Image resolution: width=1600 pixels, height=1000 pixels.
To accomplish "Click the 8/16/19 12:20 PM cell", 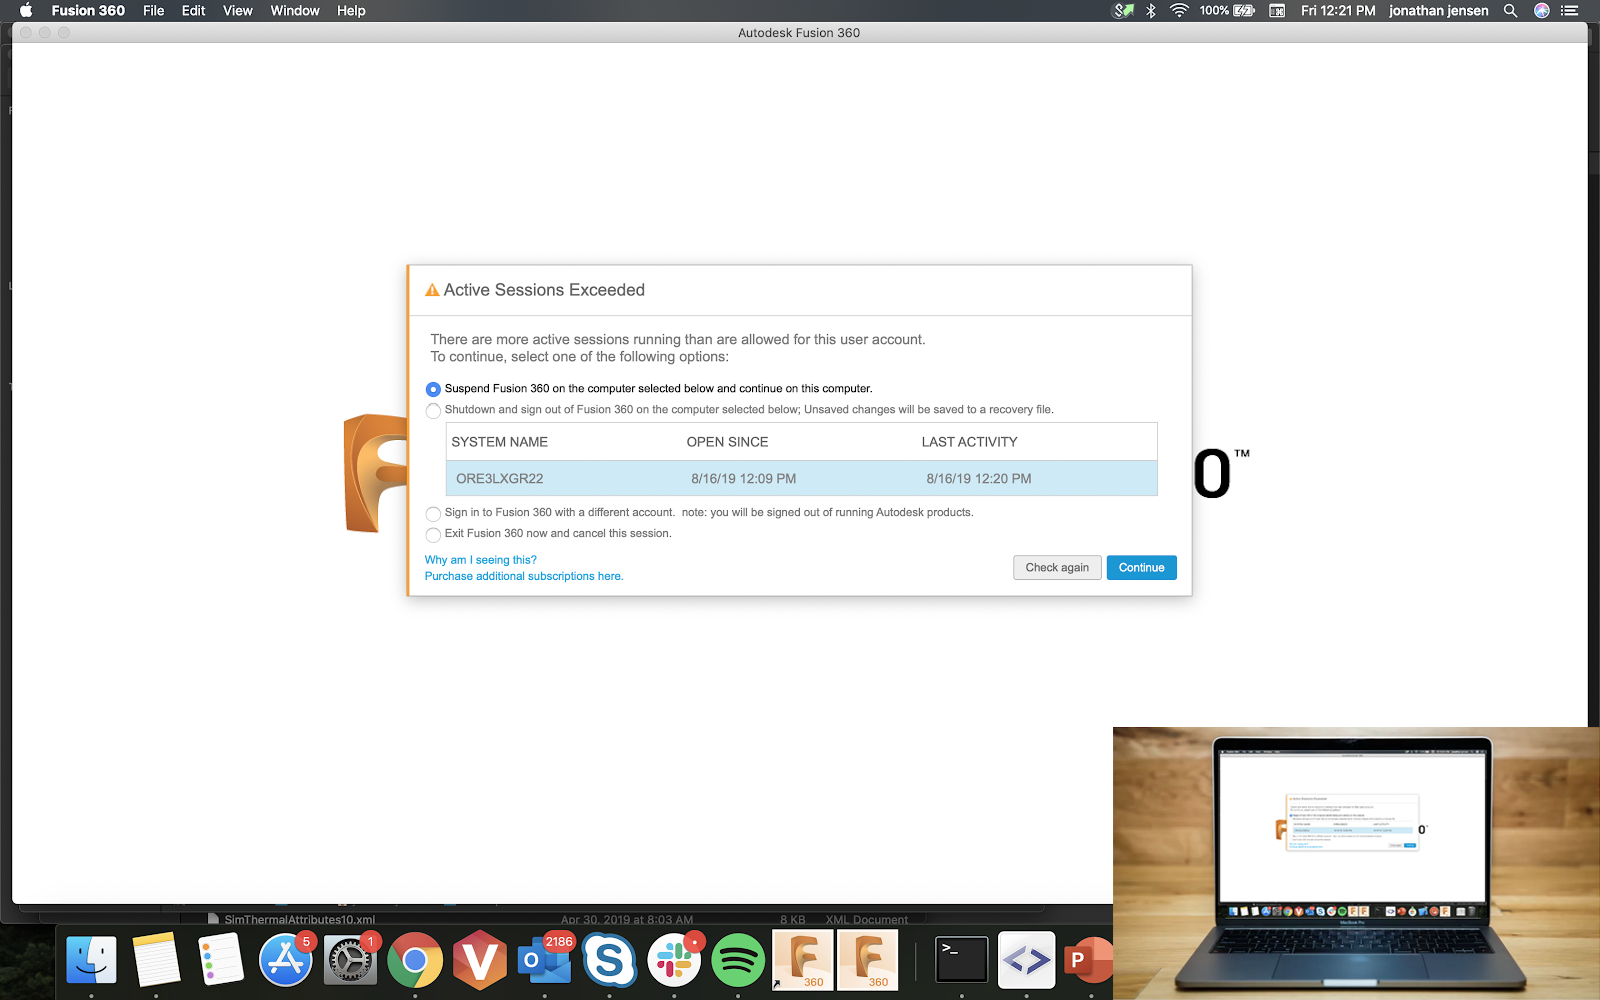I will tap(979, 479).
